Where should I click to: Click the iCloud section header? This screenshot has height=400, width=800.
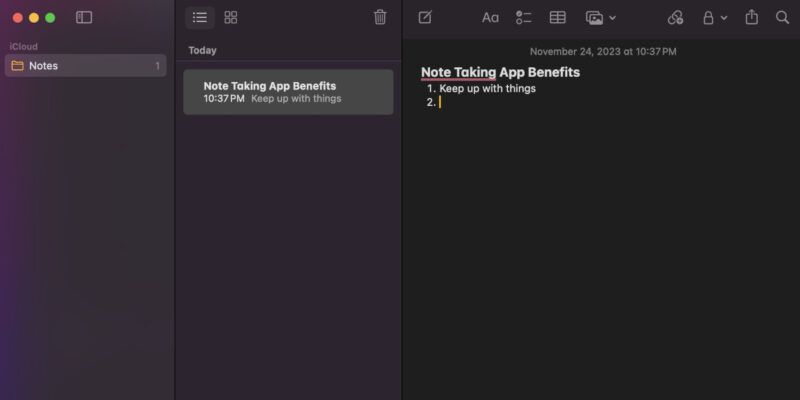pyautogui.click(x=23, y=46)
